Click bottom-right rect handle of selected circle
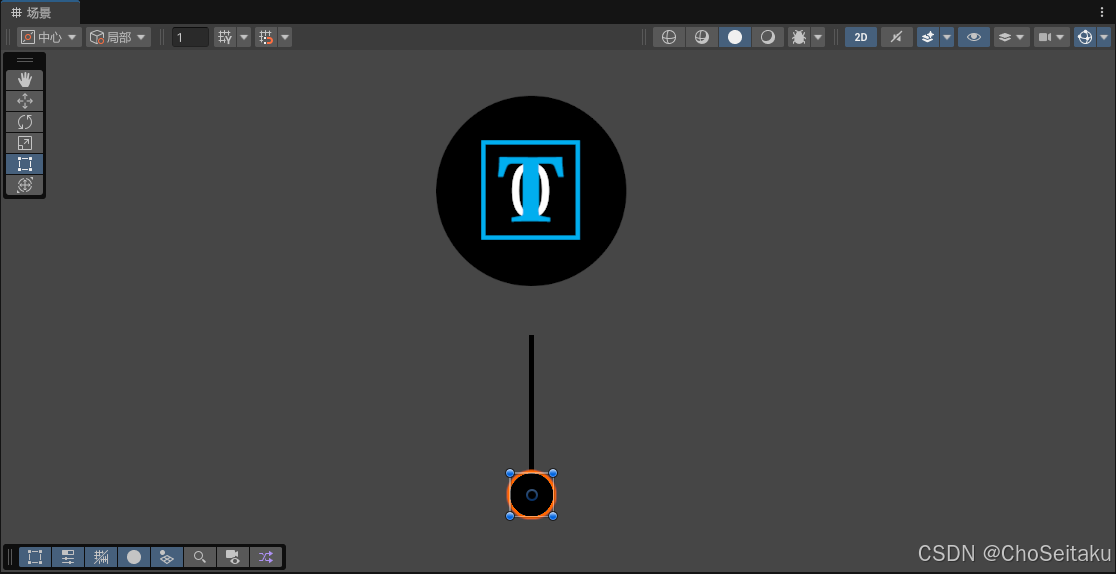1116x574 pixels. pos(553,516)
